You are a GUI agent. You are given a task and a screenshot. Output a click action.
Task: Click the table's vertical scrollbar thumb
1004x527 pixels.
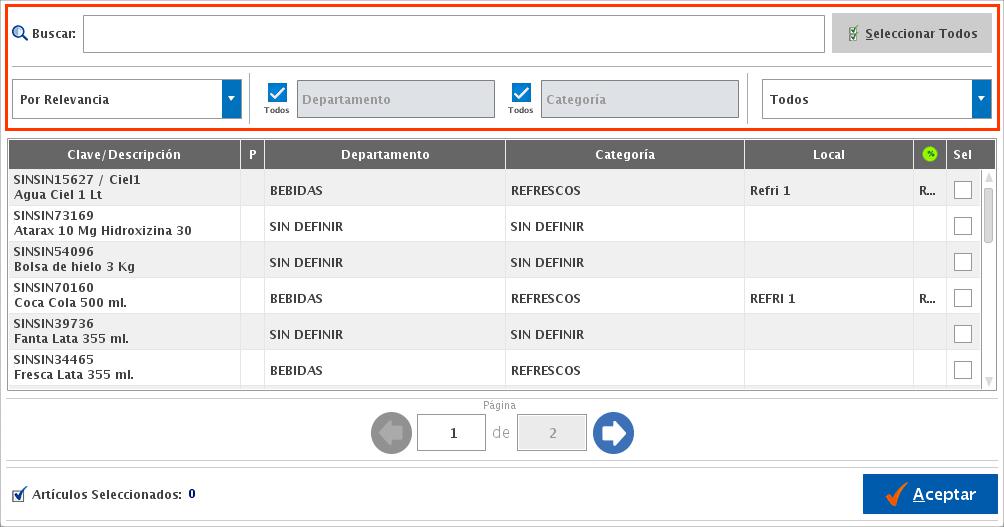point(988,215)
